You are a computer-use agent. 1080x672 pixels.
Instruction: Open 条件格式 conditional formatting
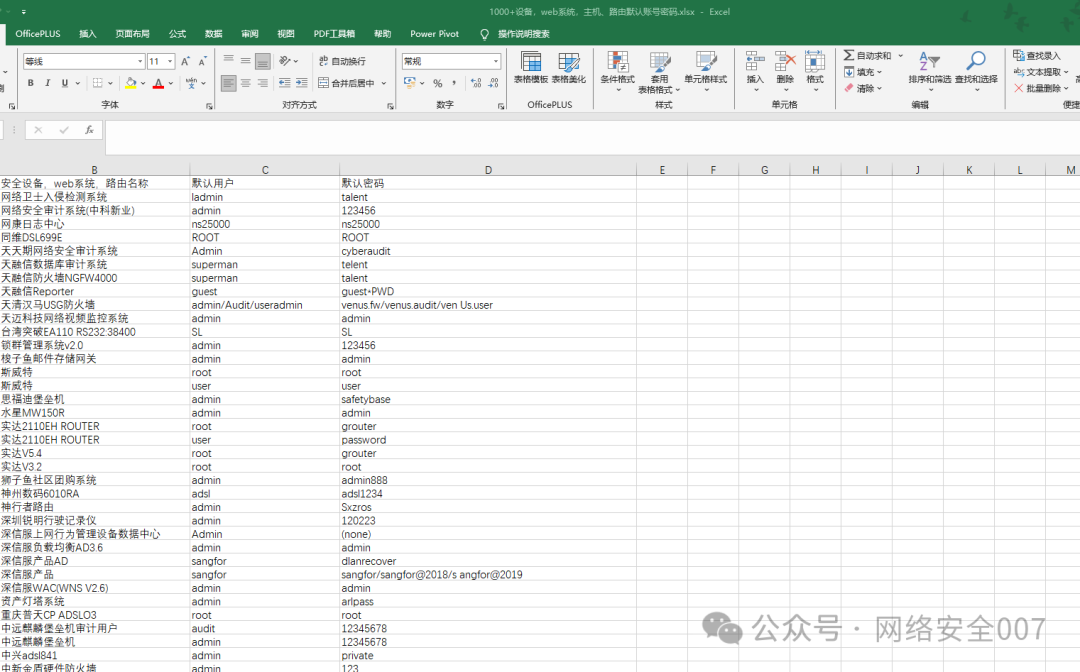pos(617,71)
